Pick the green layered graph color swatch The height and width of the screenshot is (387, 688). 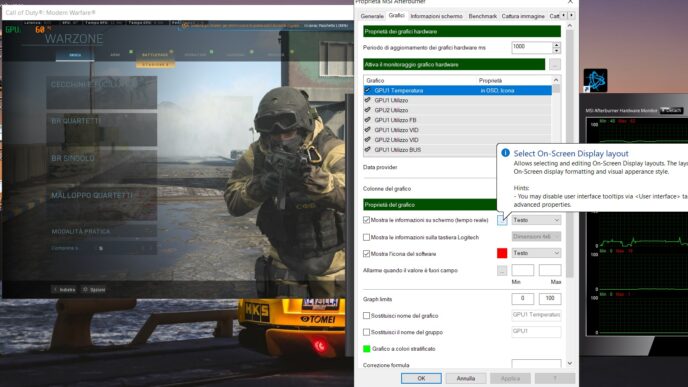coord(367,349)
